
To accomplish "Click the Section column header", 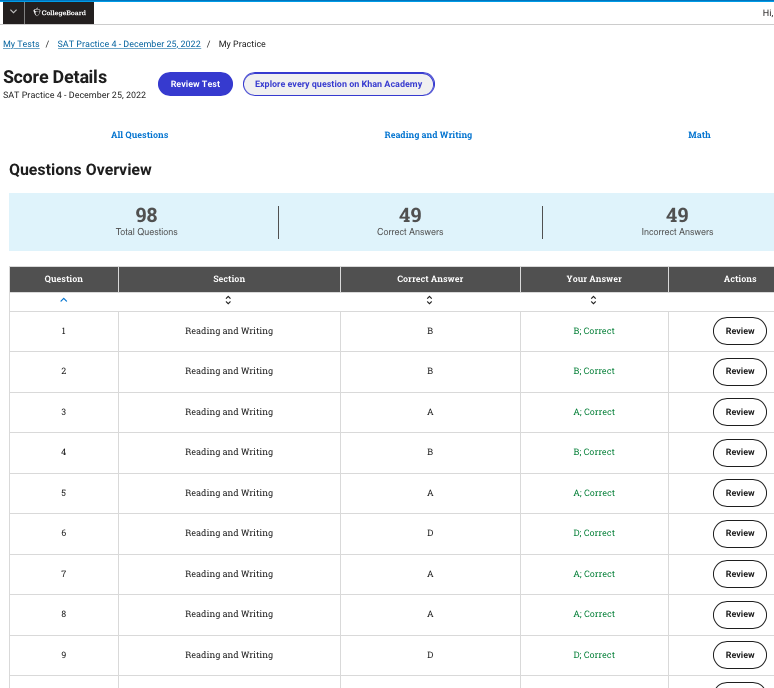I will pyautogui.click(x=229, y=279).
